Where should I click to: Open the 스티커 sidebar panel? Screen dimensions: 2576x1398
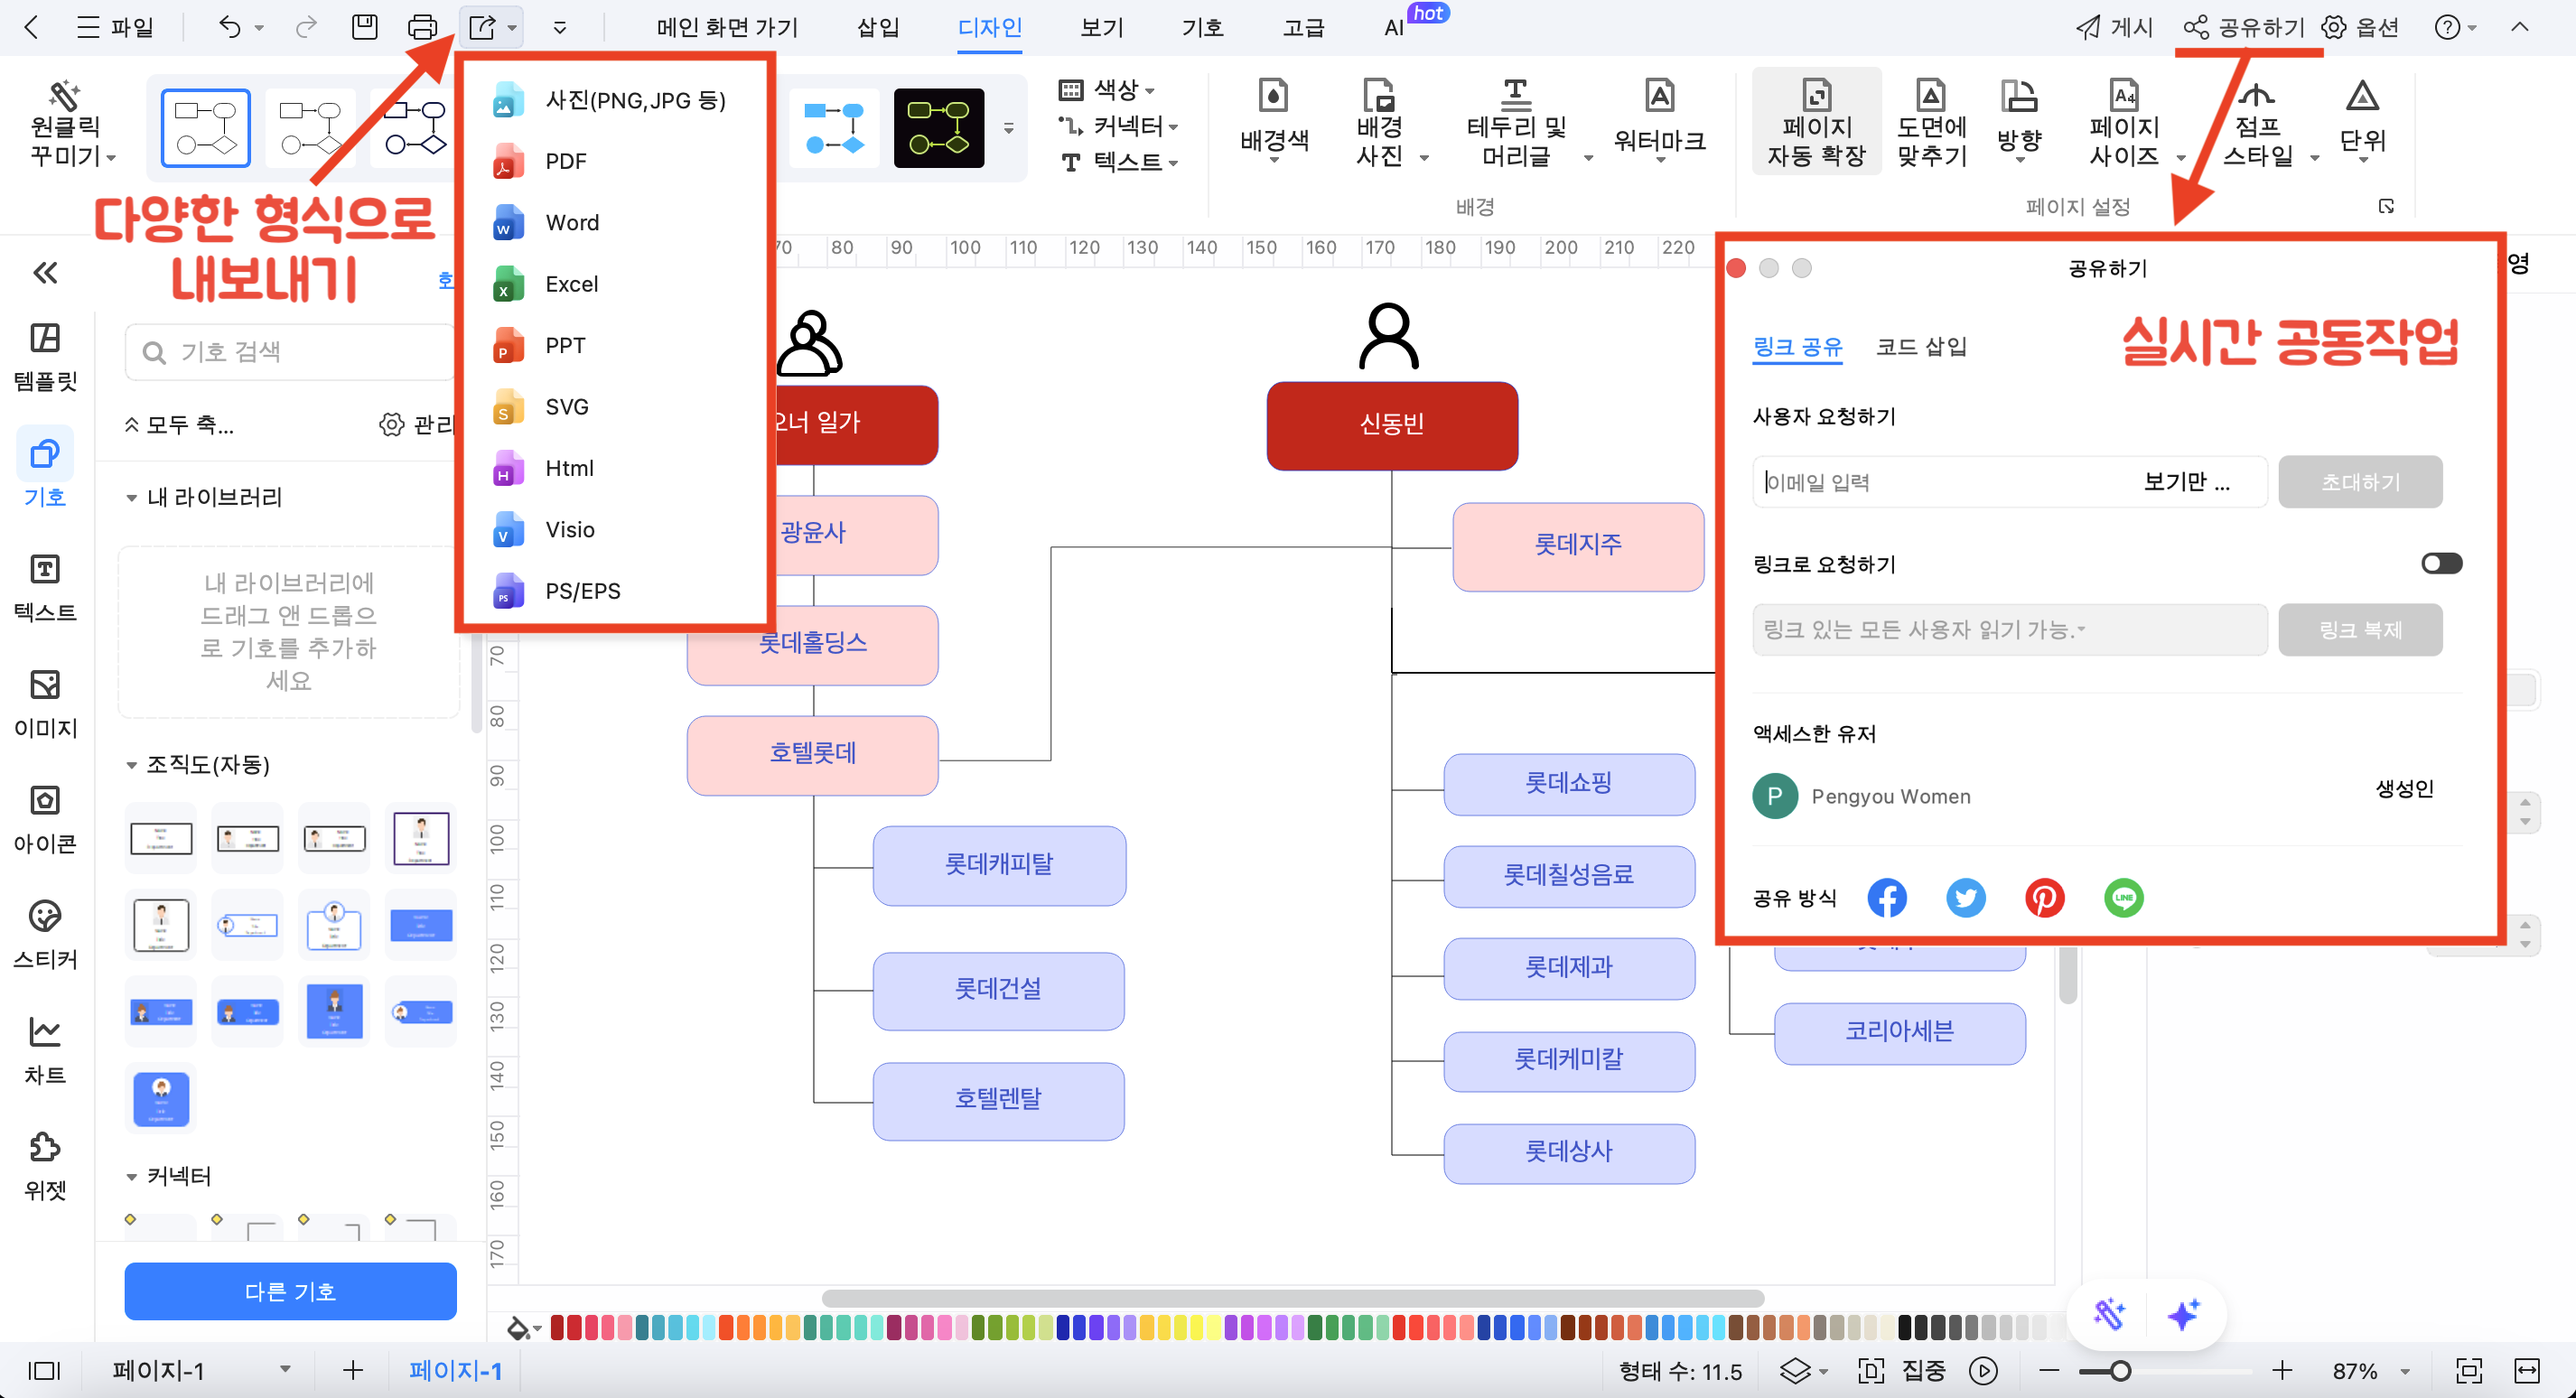(45, 935)
